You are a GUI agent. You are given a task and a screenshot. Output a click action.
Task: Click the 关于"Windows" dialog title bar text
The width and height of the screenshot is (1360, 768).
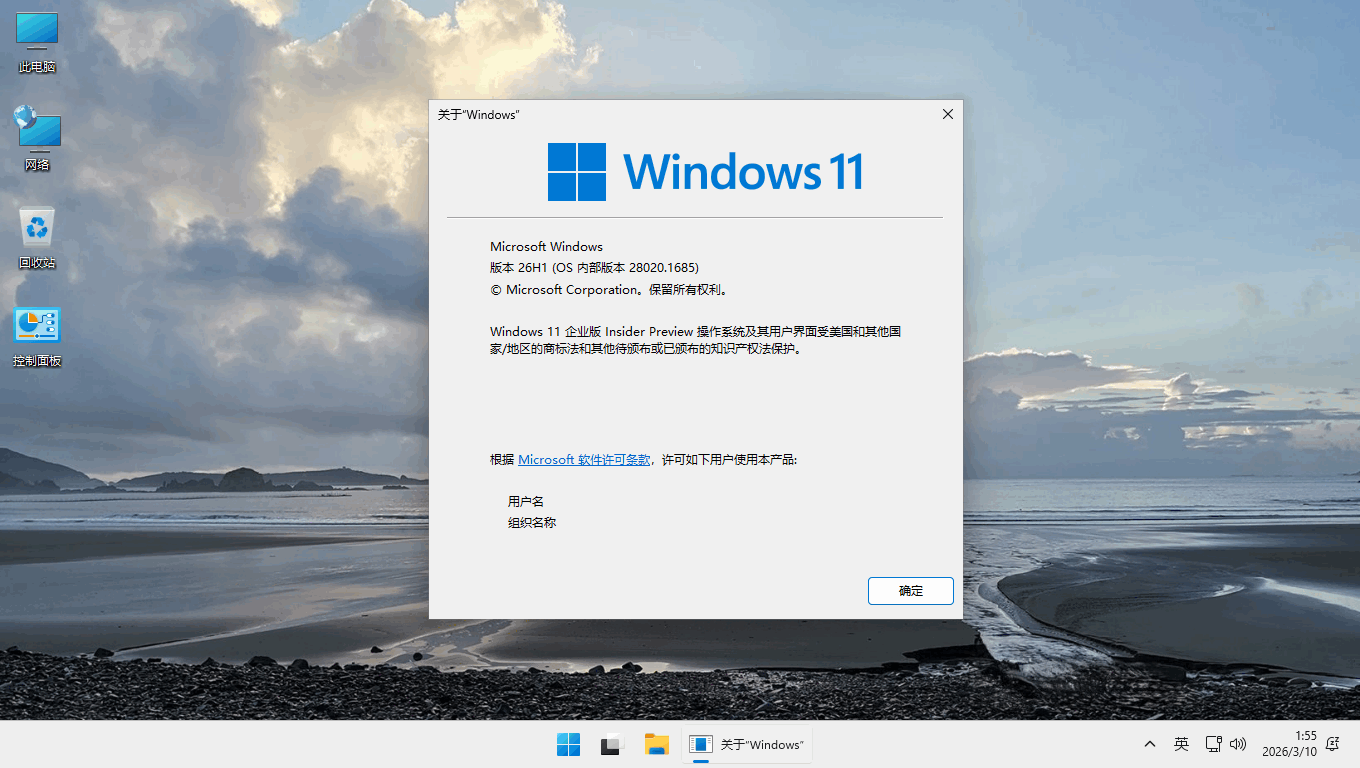click(478, 115)
